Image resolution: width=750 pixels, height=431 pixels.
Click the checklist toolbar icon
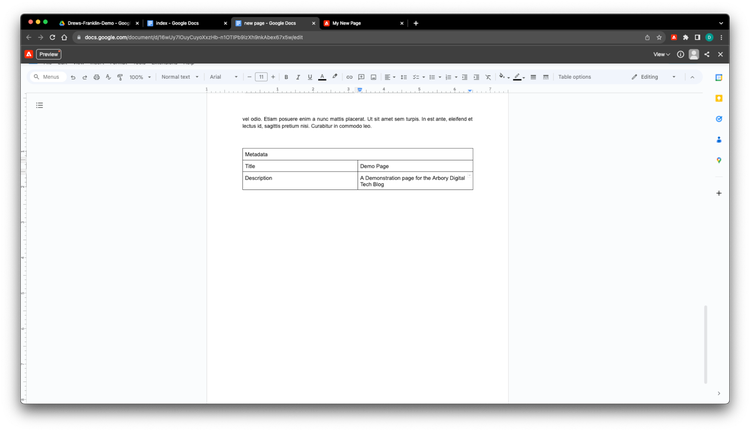(x=416, y=77)
